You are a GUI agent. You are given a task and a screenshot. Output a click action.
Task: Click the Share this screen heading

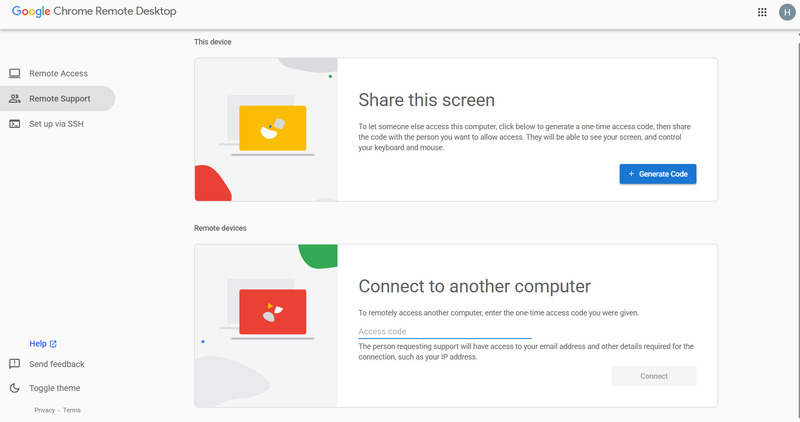click(x=427, y=100)
